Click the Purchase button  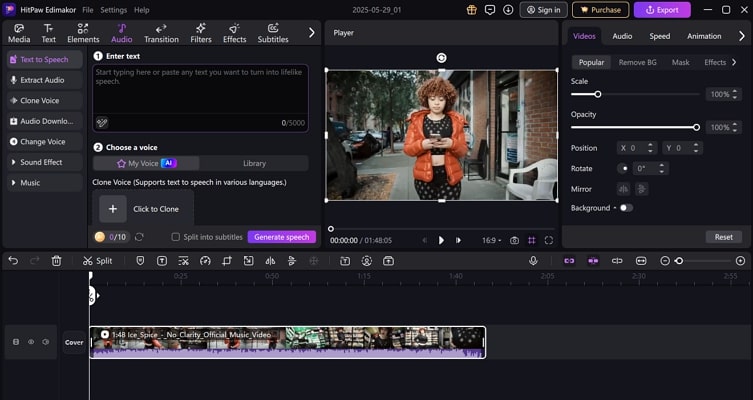601,10
